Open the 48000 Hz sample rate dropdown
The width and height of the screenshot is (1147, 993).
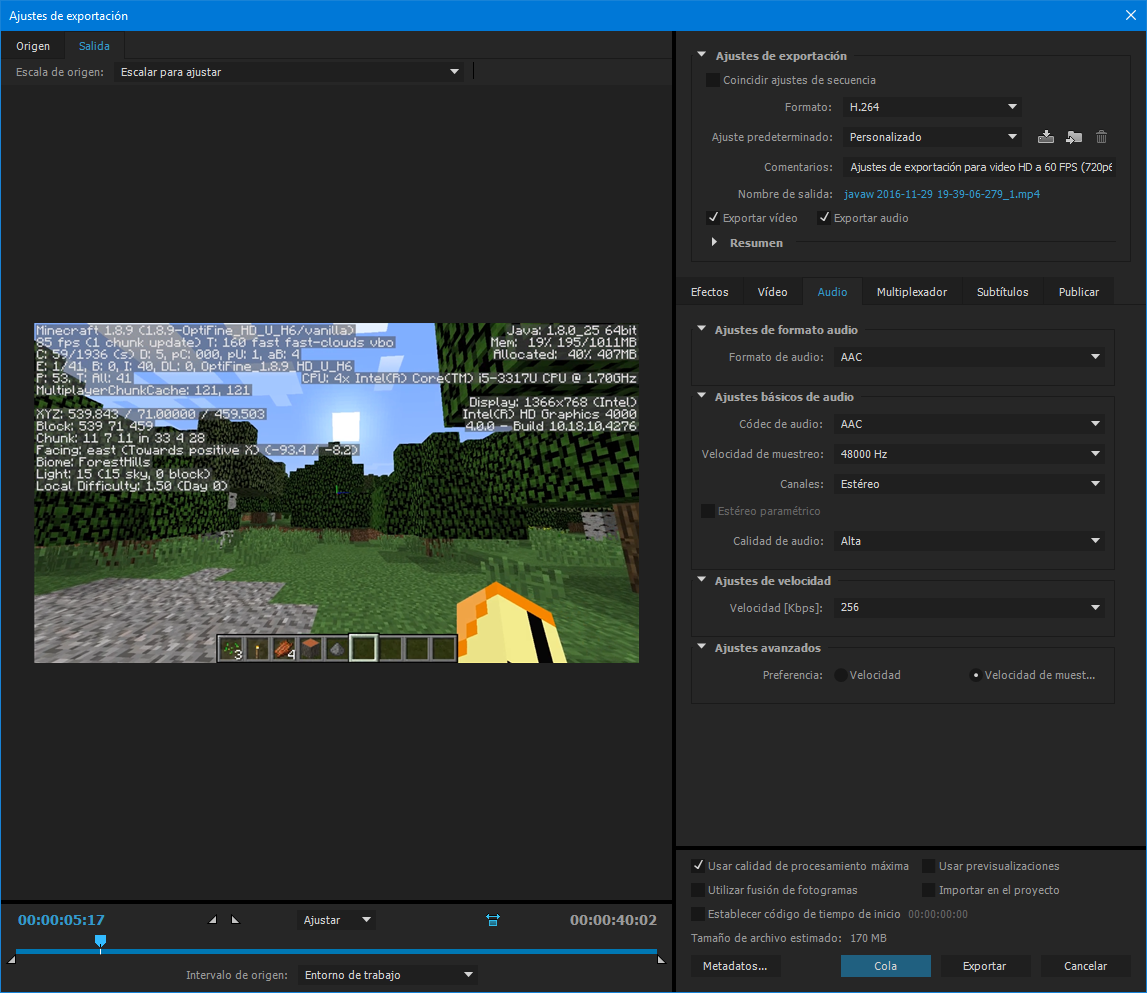[969, 454]
